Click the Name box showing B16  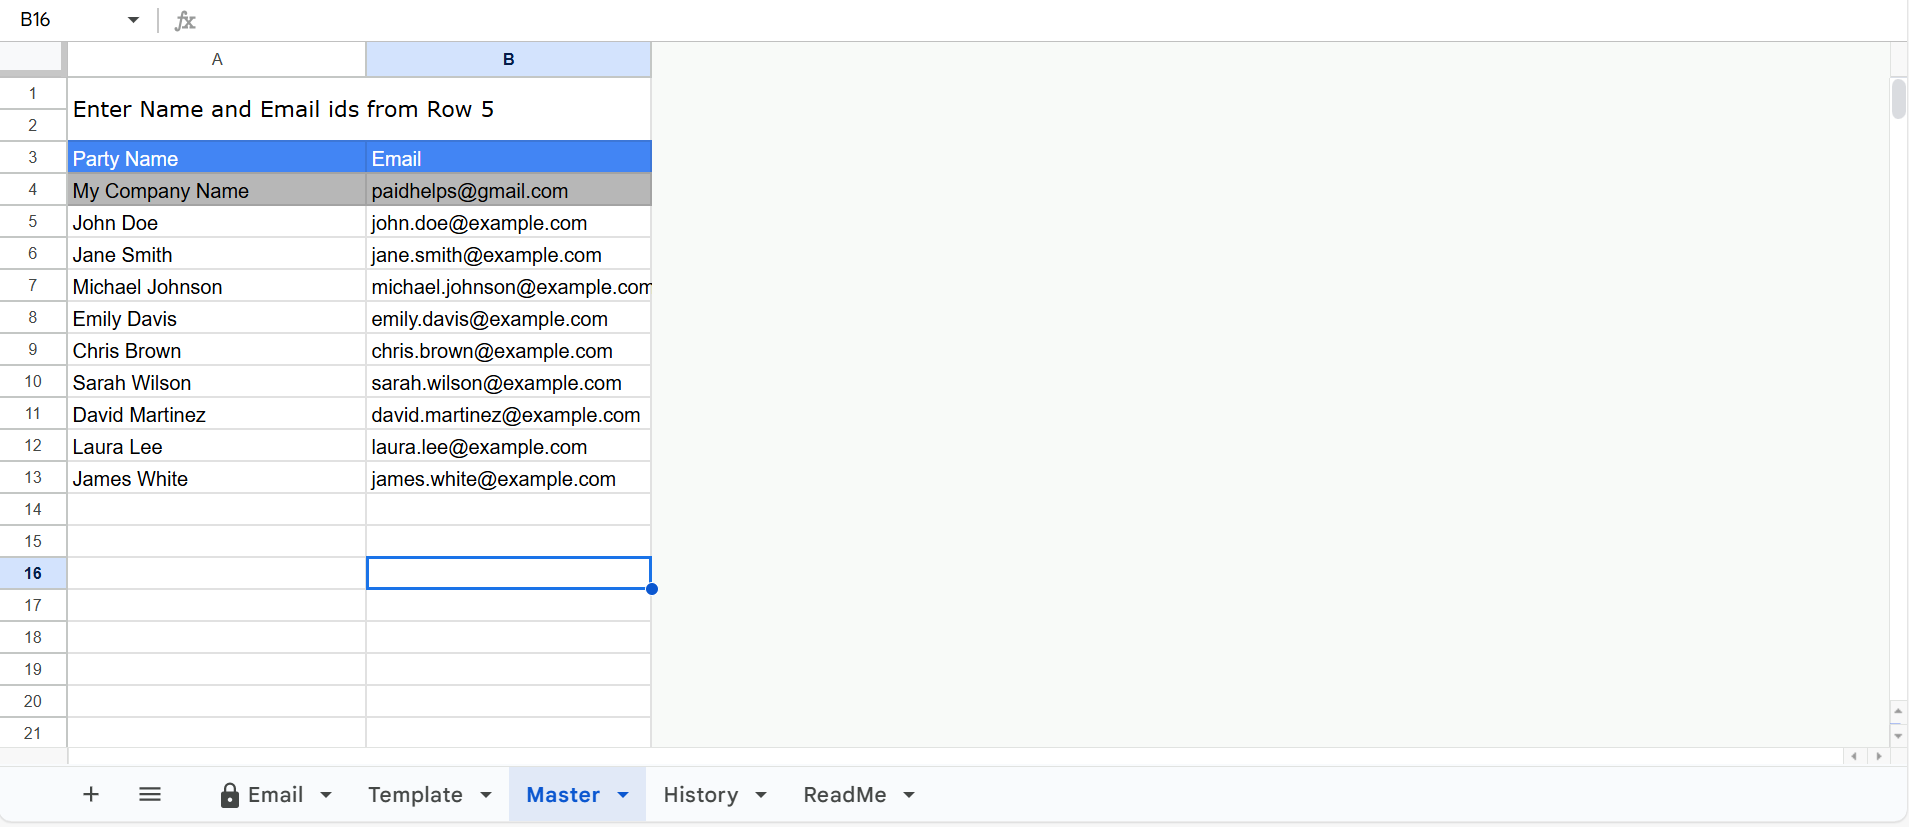(x=66, y=20)
